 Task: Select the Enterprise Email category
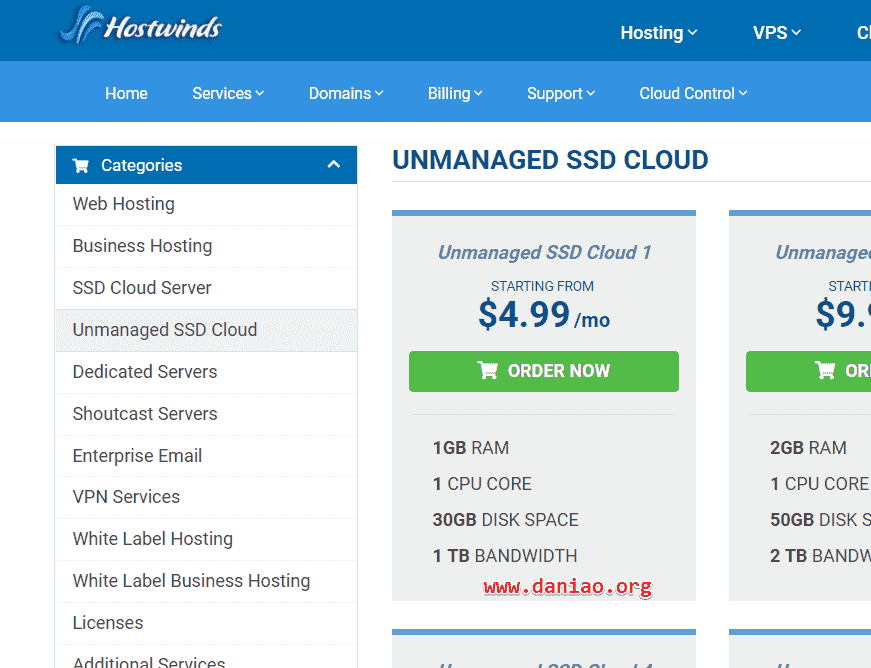pos(206,456)
